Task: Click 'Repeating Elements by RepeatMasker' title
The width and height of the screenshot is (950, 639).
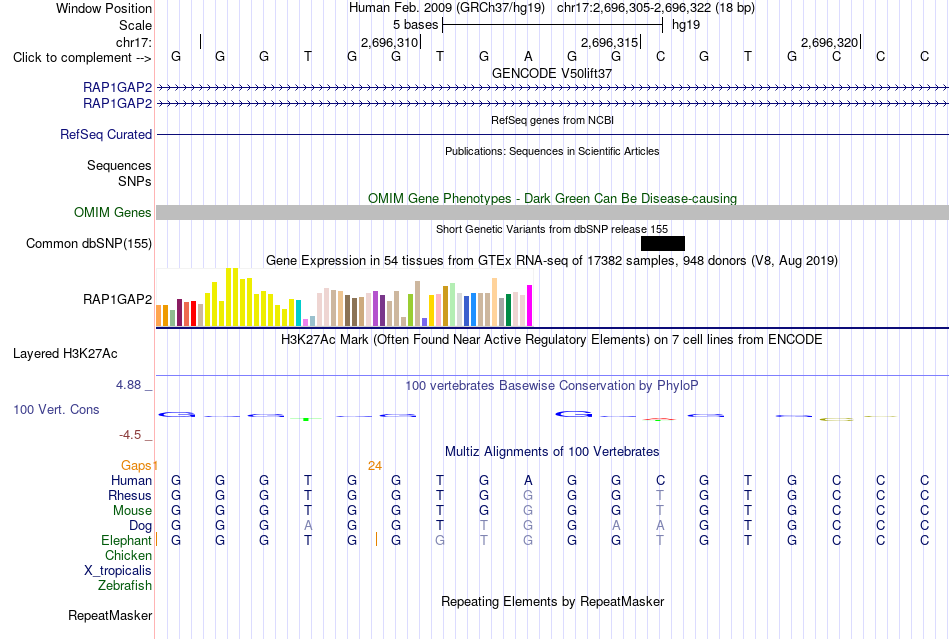Action: (x=553, y=601)
